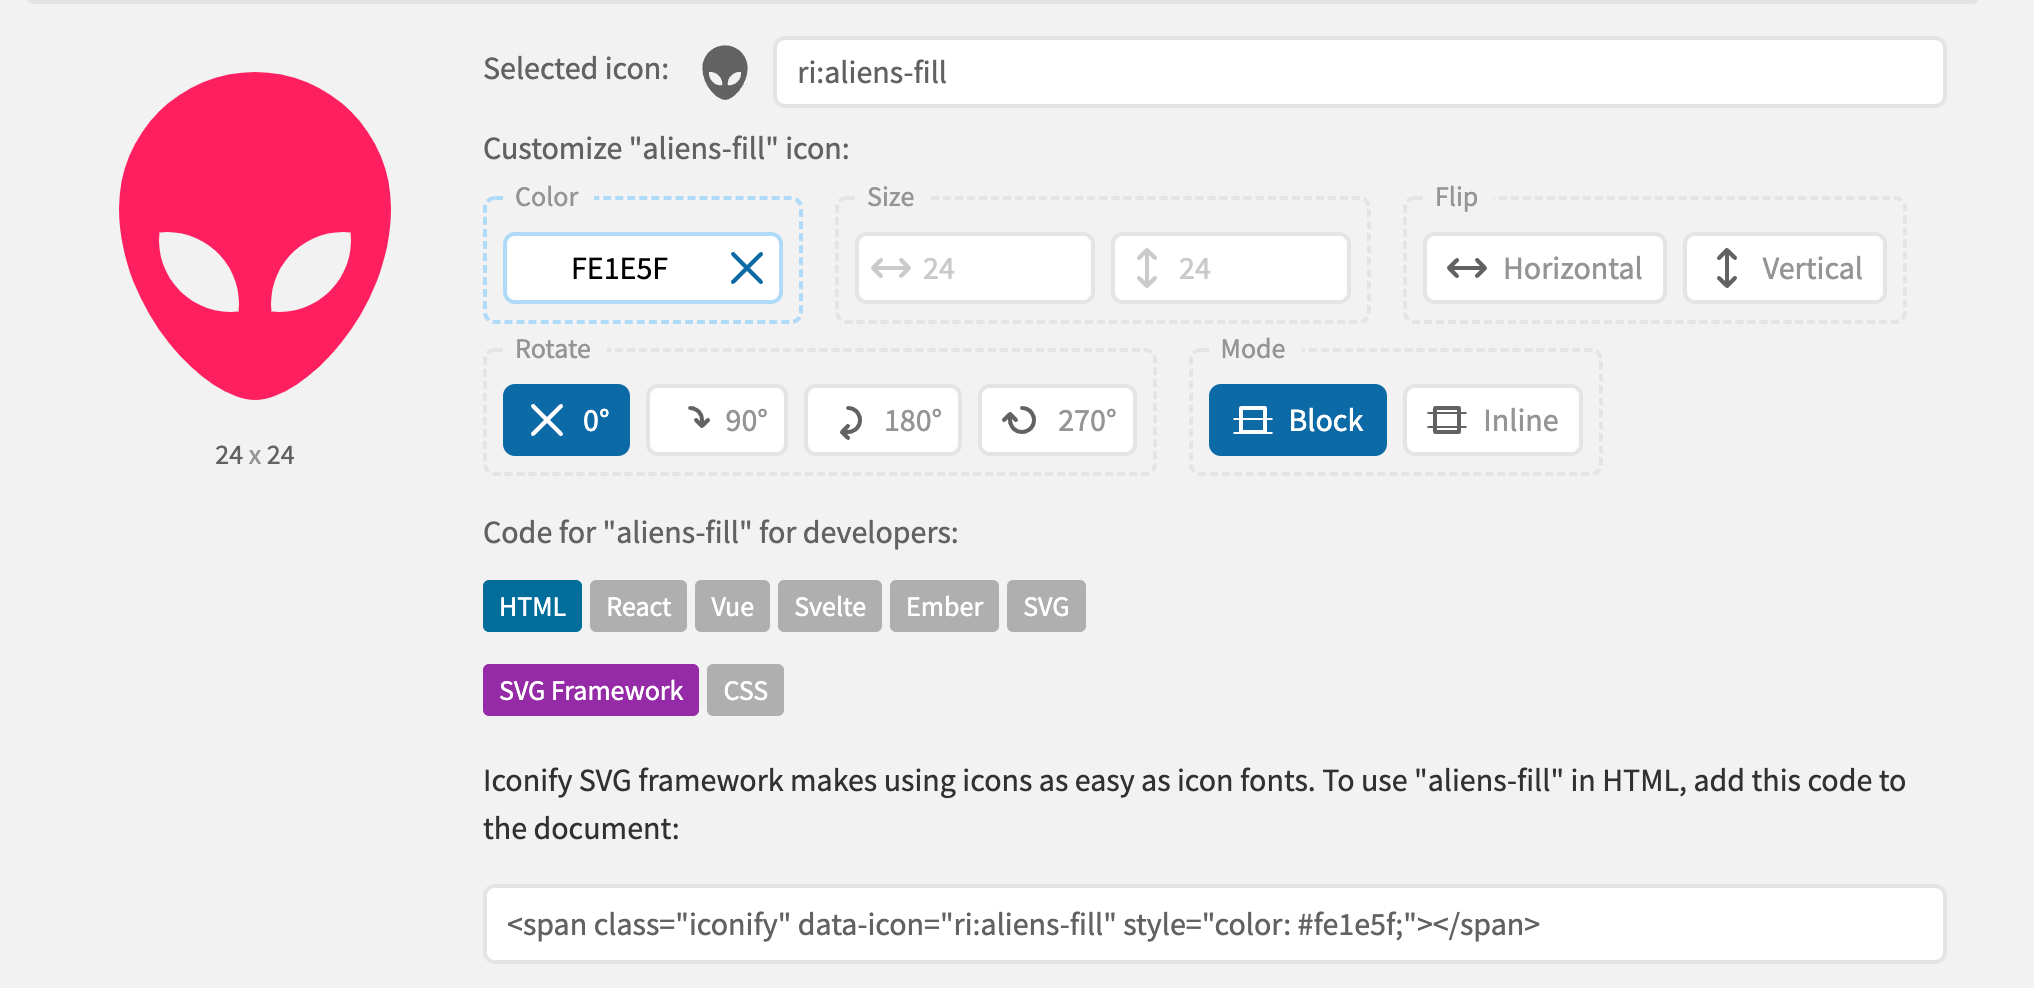
Task: Switch to Inline mode
Action: tap(1493, 420)
